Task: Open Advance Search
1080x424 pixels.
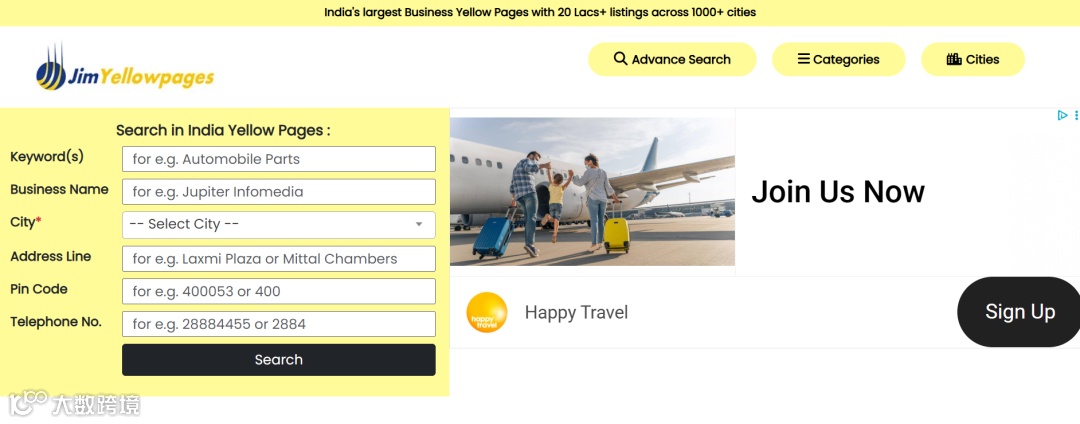Action: tap(672, 59)
